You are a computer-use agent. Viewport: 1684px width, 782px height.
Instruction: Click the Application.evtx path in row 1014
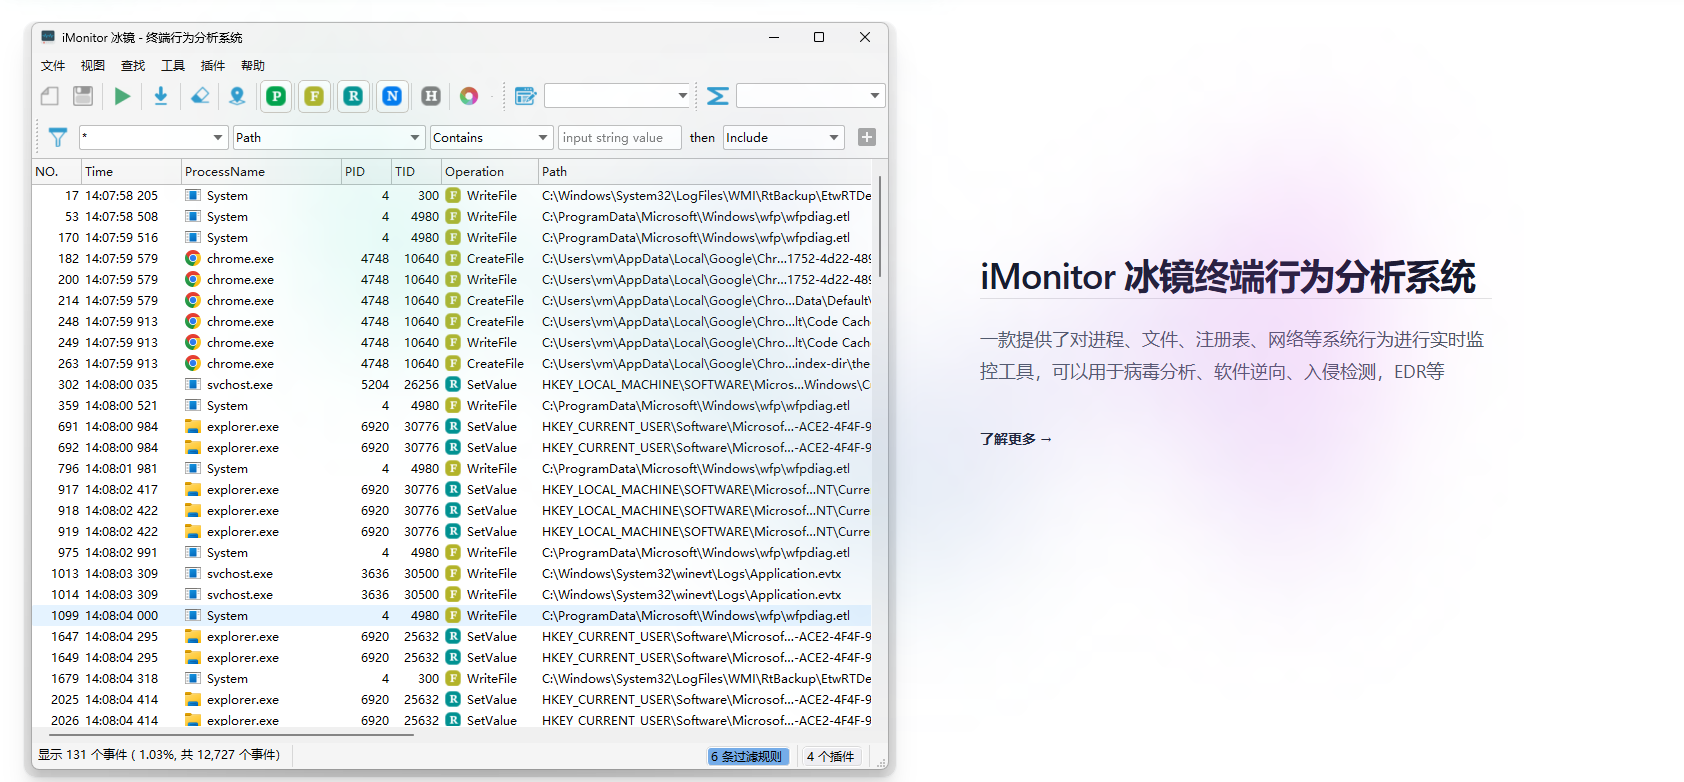pos(692,595)
